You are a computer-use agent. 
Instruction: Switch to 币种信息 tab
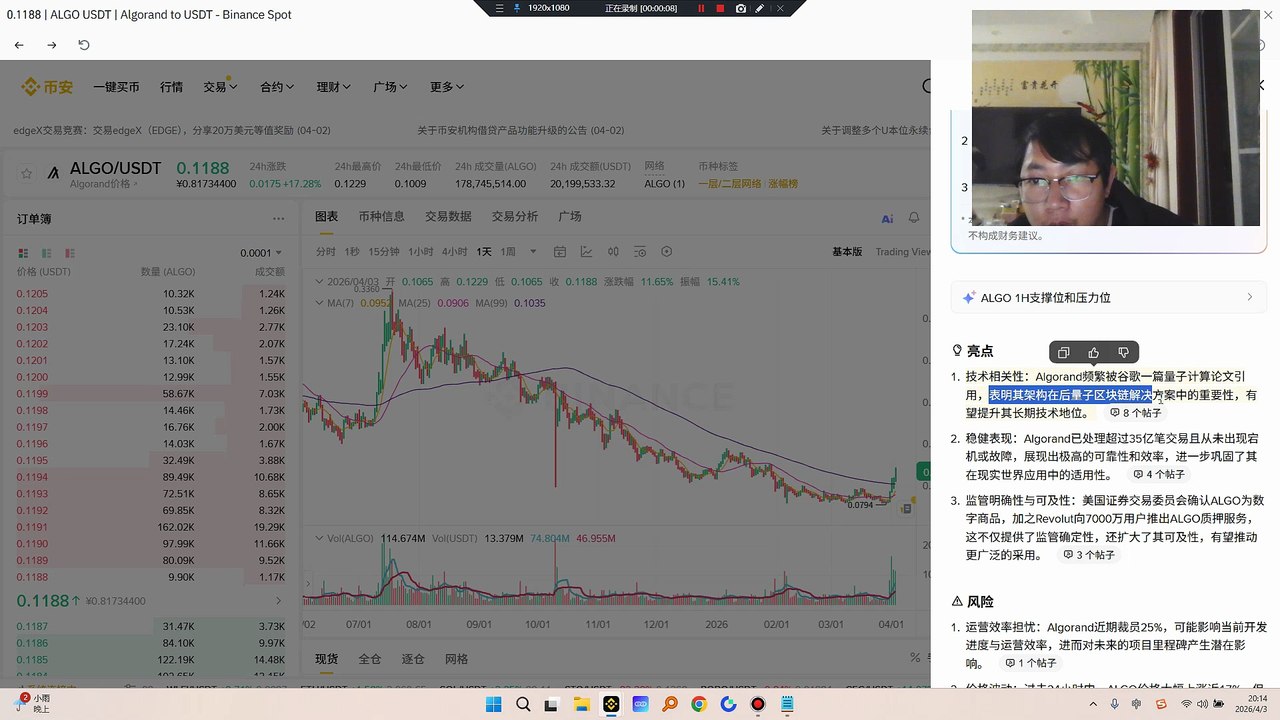[381, 216]
